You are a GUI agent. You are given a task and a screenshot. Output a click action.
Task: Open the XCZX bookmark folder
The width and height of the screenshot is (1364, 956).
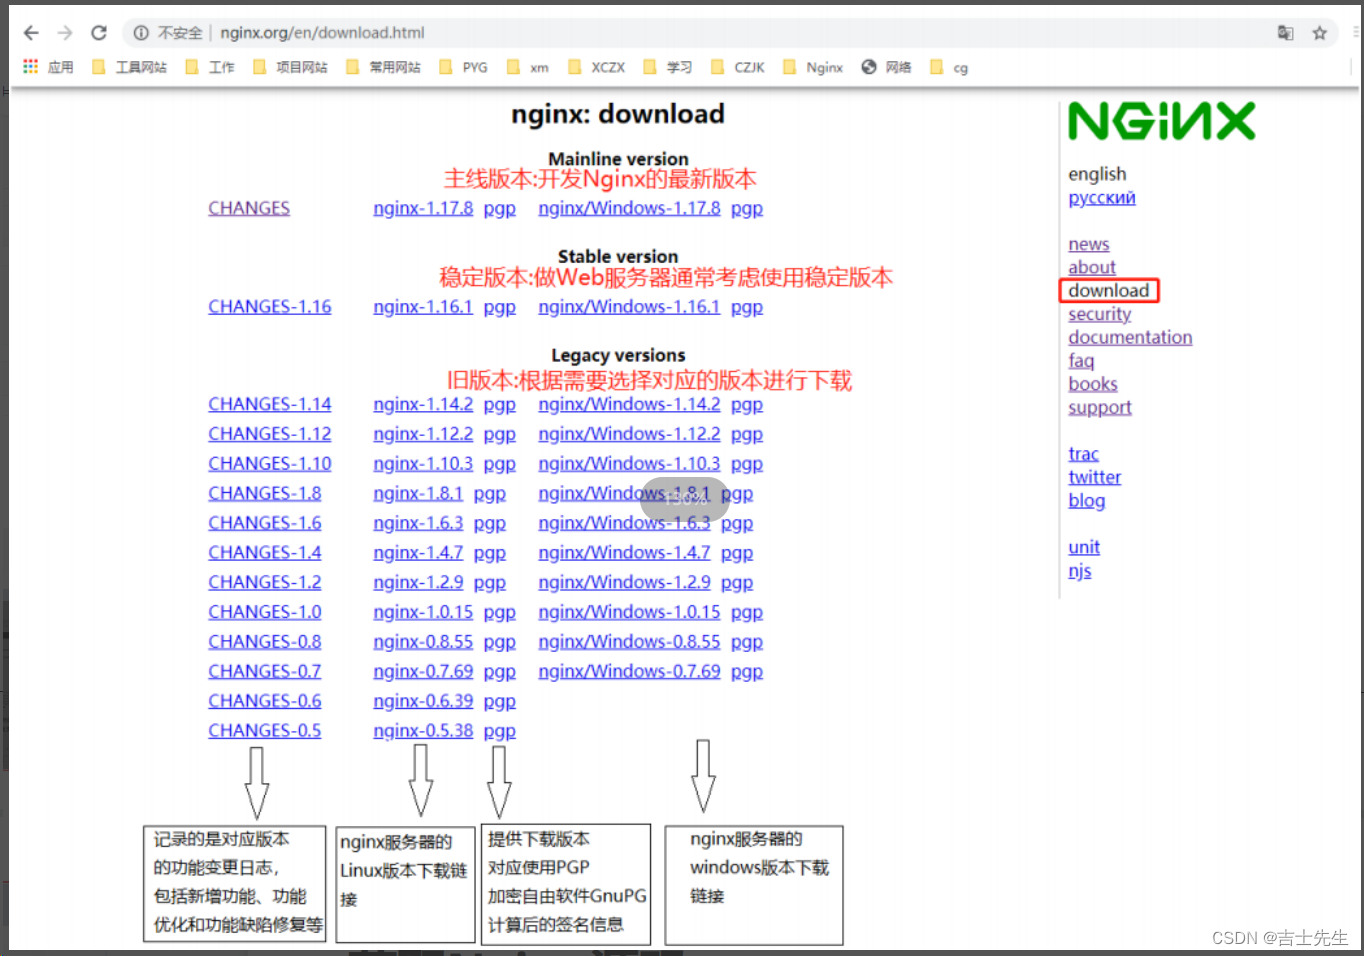pos(596,67)
